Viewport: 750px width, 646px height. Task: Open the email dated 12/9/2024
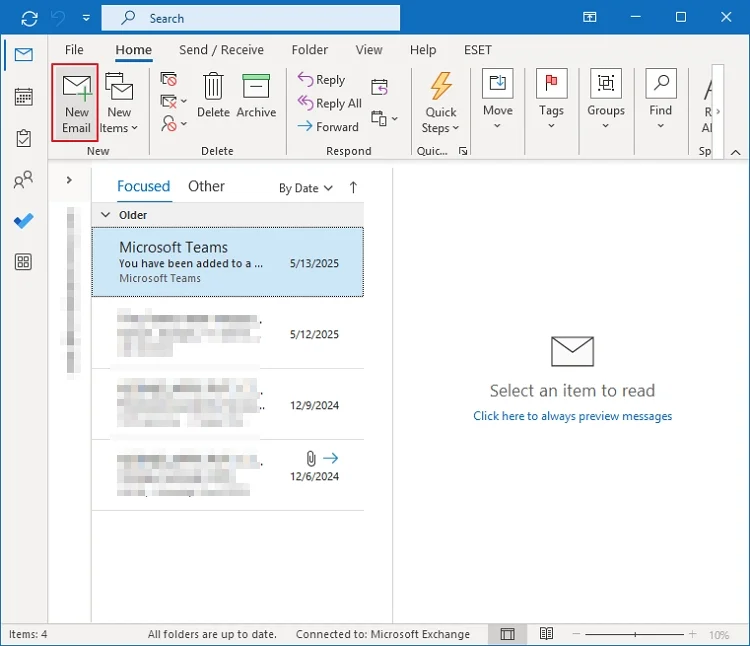click(228, 404)
